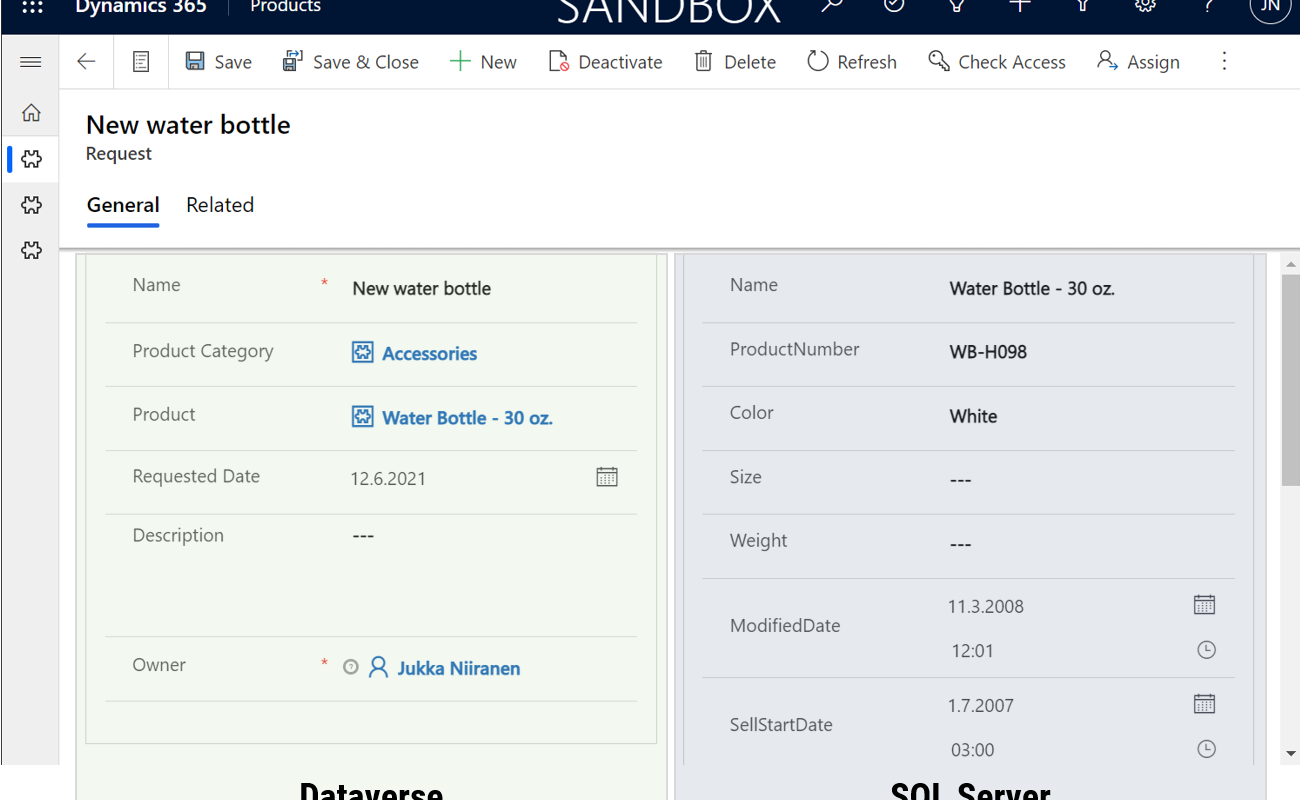Assign the record
This screenshot has height=800, width=1300.
1138,62
